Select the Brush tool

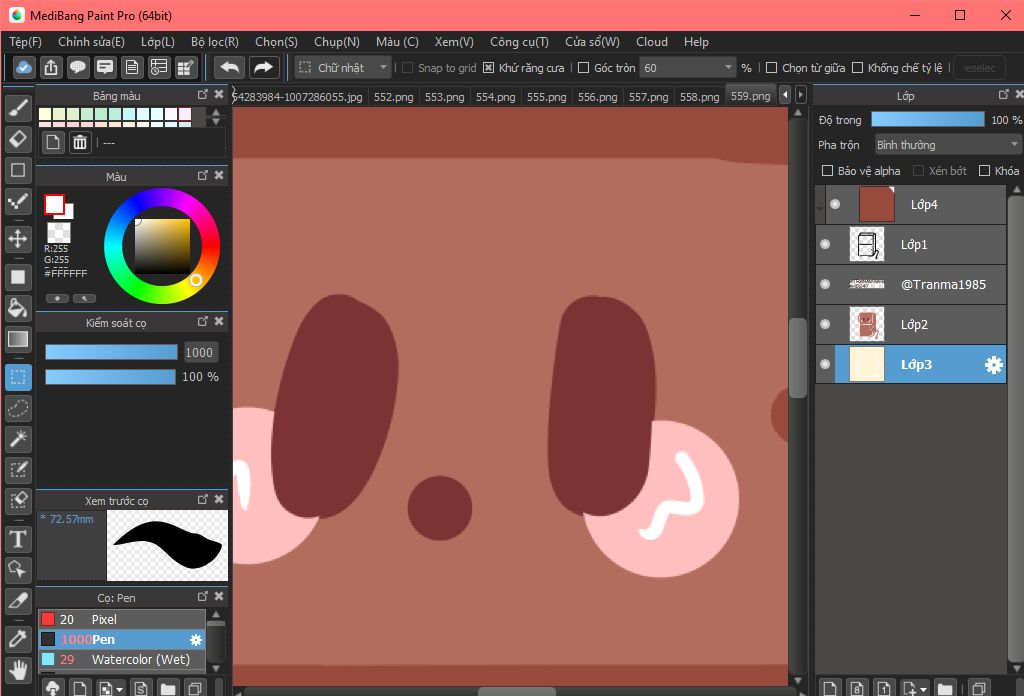tap(18, 108)
